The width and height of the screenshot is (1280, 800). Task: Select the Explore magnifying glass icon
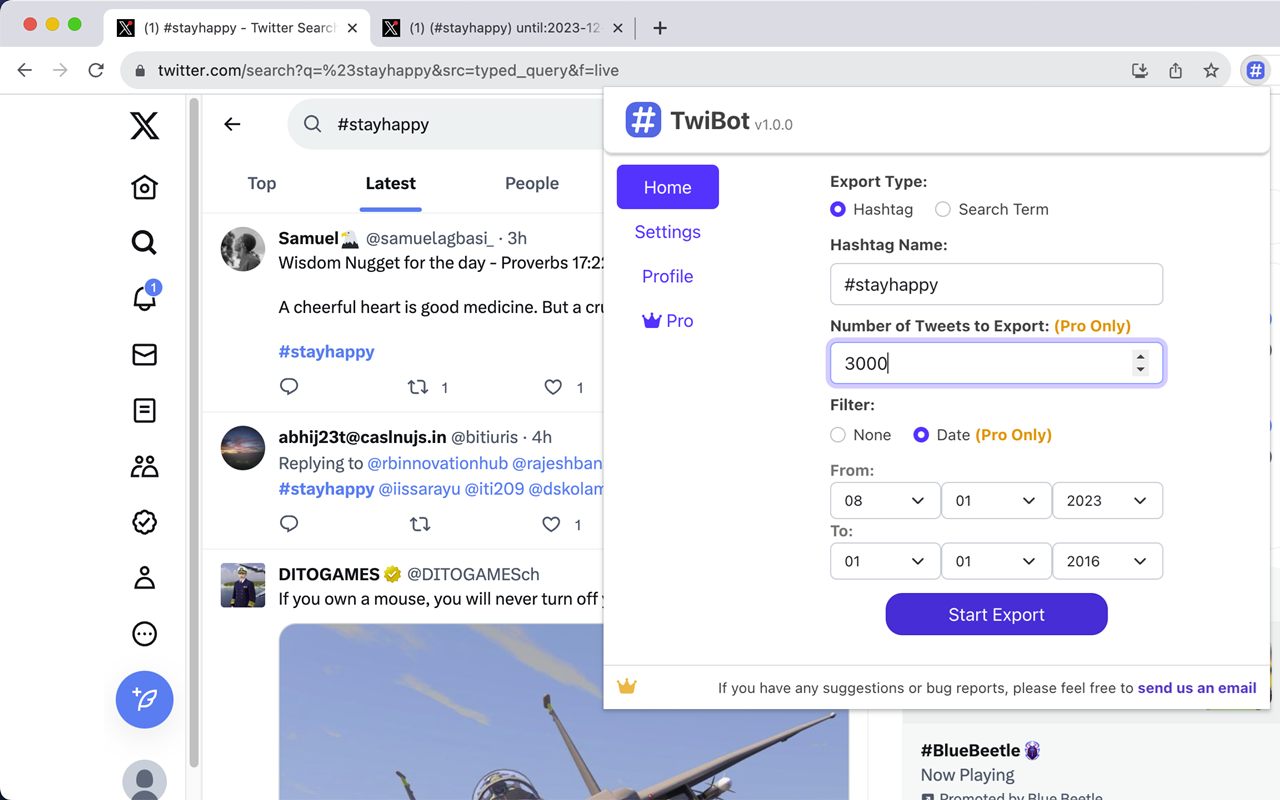point(144,242)
